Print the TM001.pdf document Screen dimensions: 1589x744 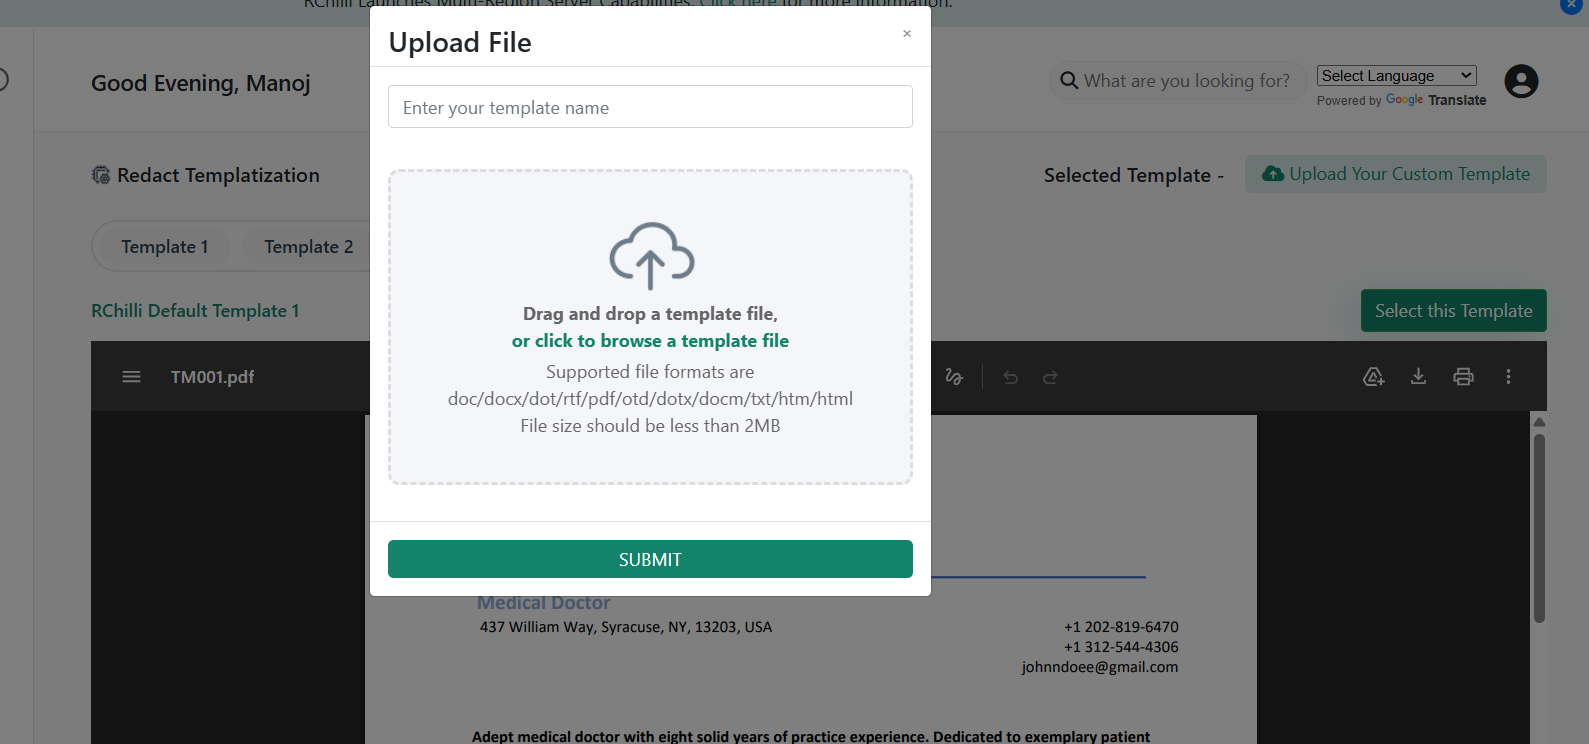[x=1463, y=377]
